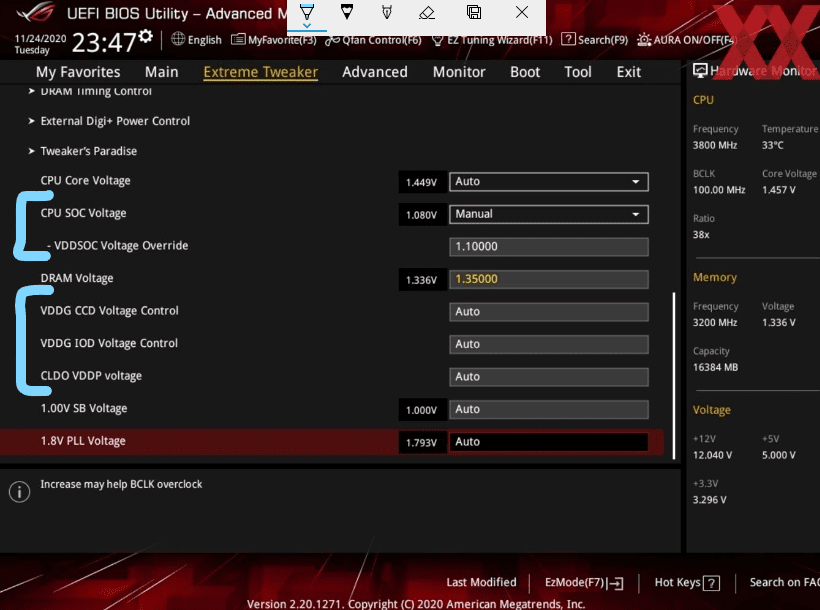820x610 pixels.
Task: Select the second pen annotation tool
Action: point(347,12)
